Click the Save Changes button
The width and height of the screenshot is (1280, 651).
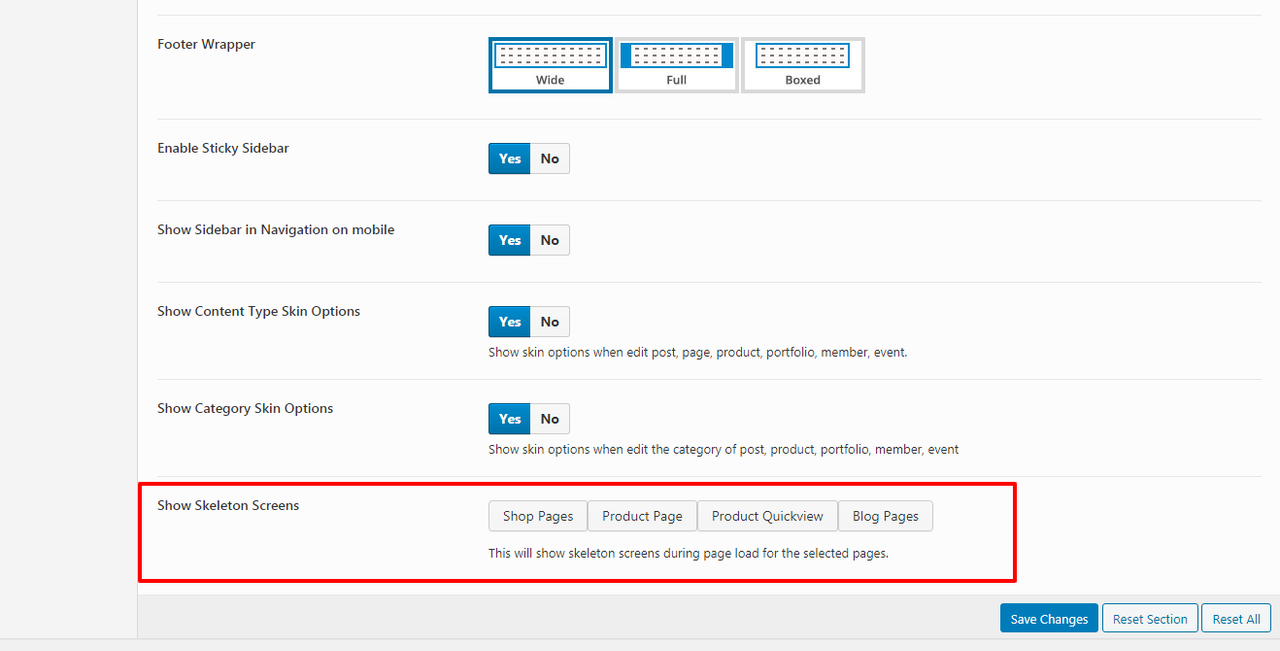point(1049,619)
